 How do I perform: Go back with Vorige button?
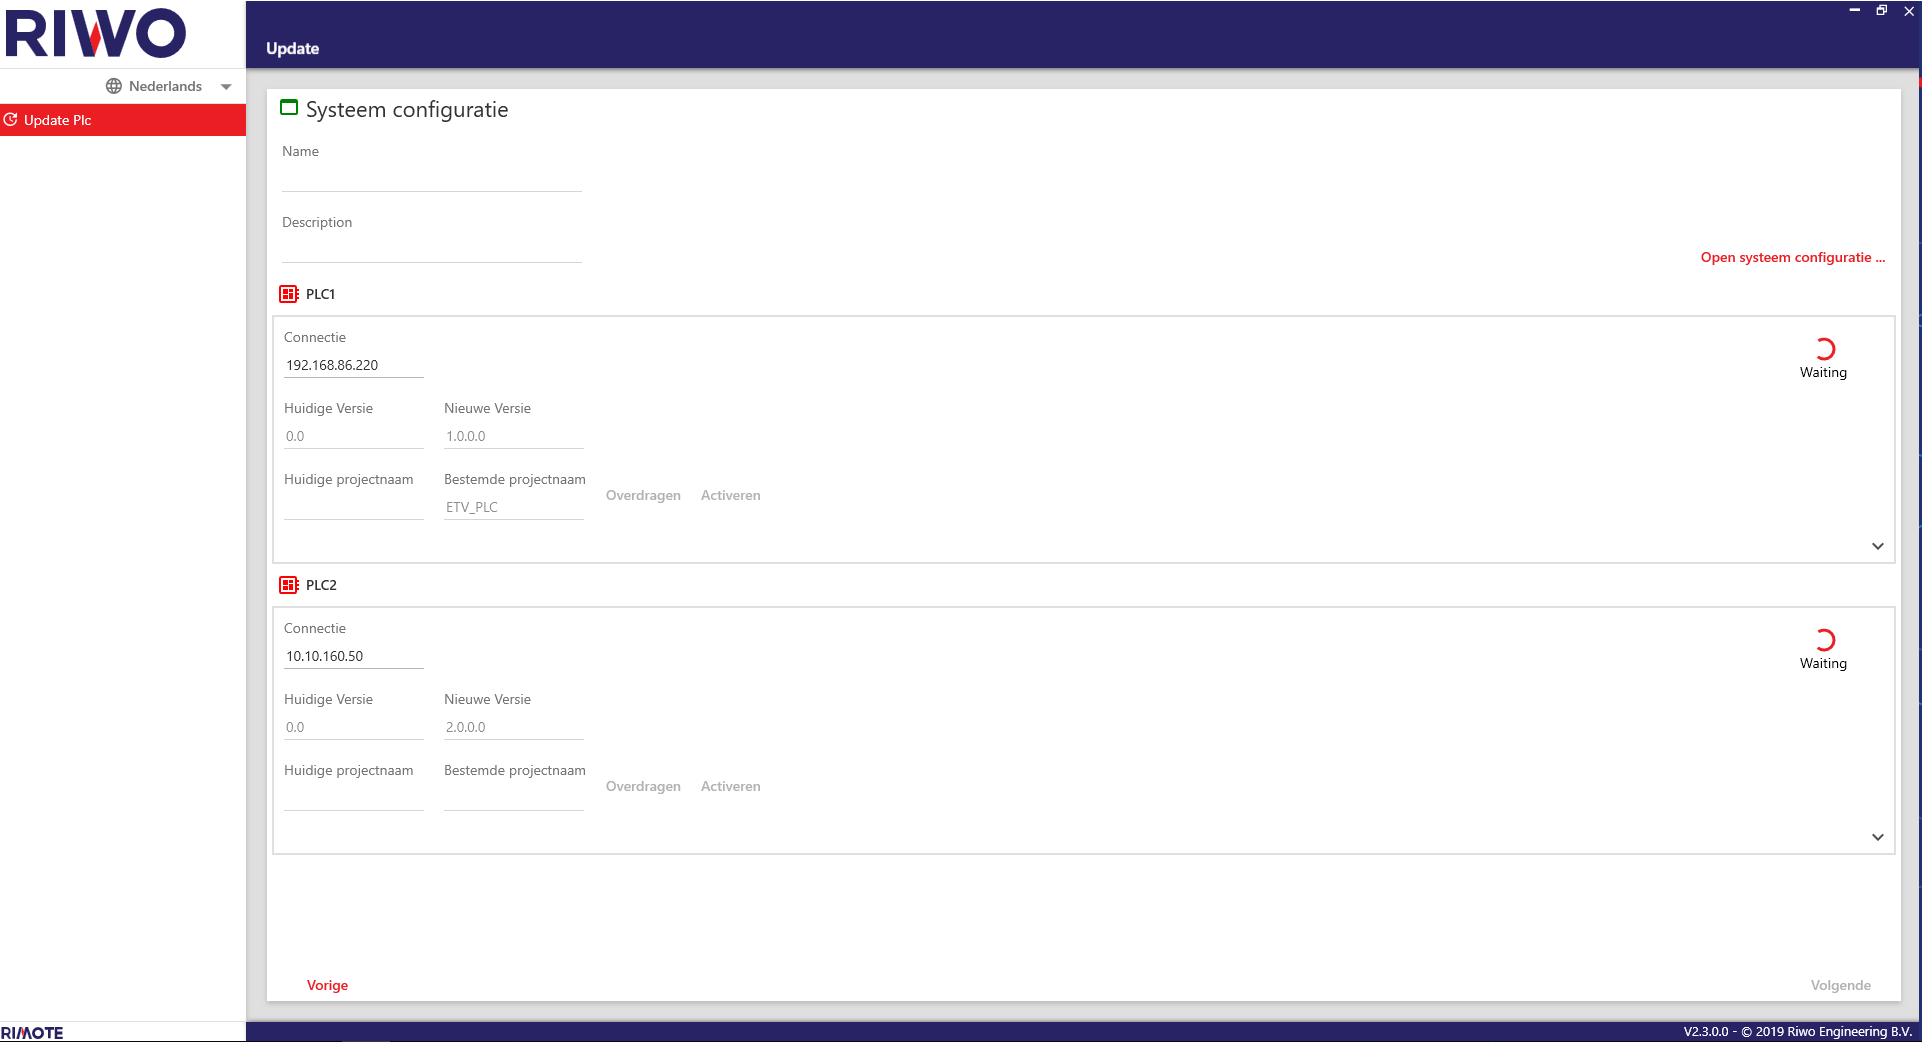(327, 985)
